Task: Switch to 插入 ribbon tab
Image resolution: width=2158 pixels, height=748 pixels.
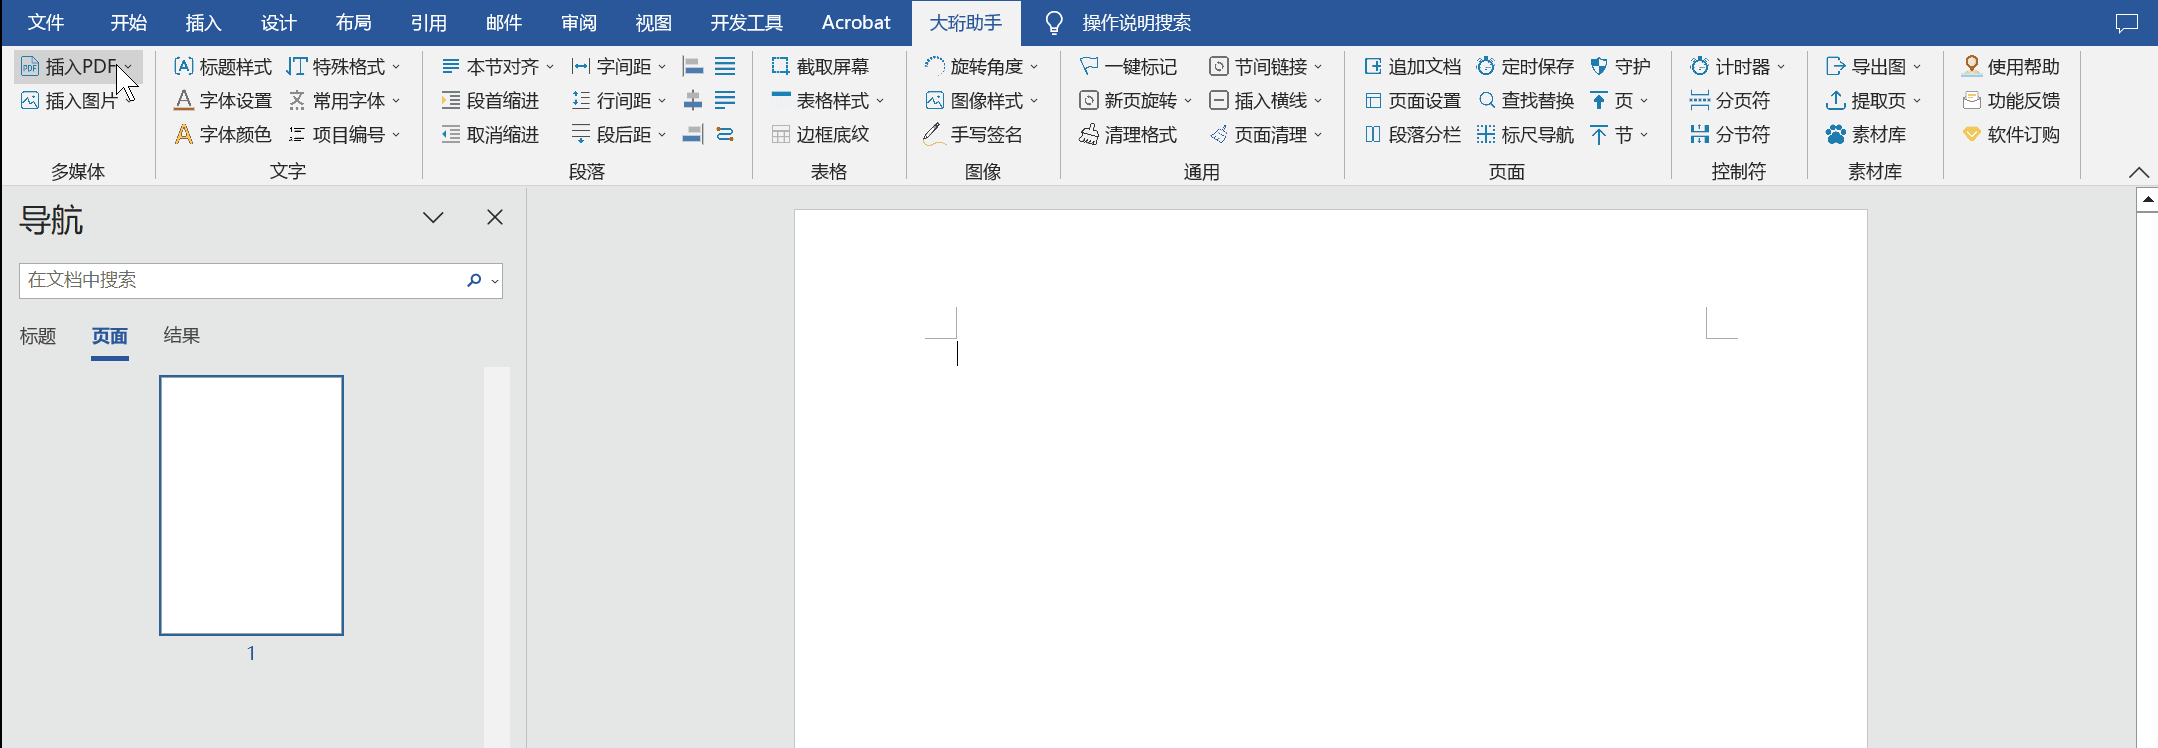Action: [x=203, y=23]
